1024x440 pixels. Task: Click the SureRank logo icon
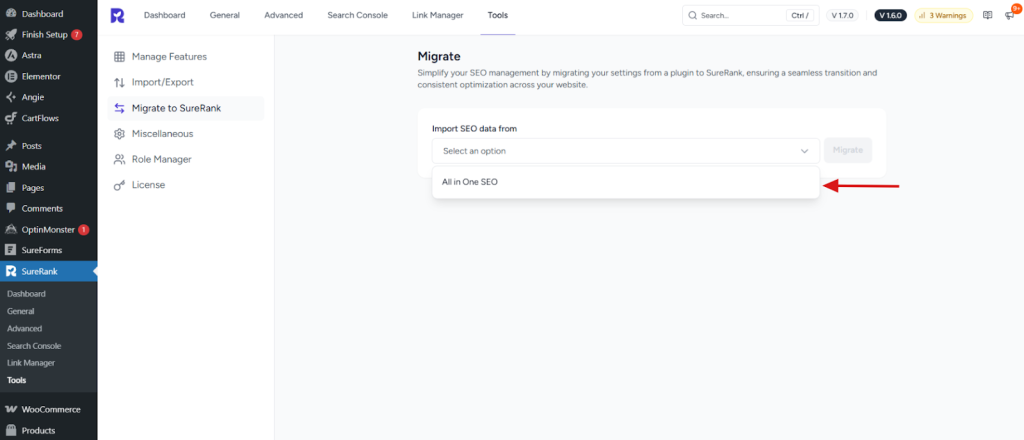click(118, 16)
